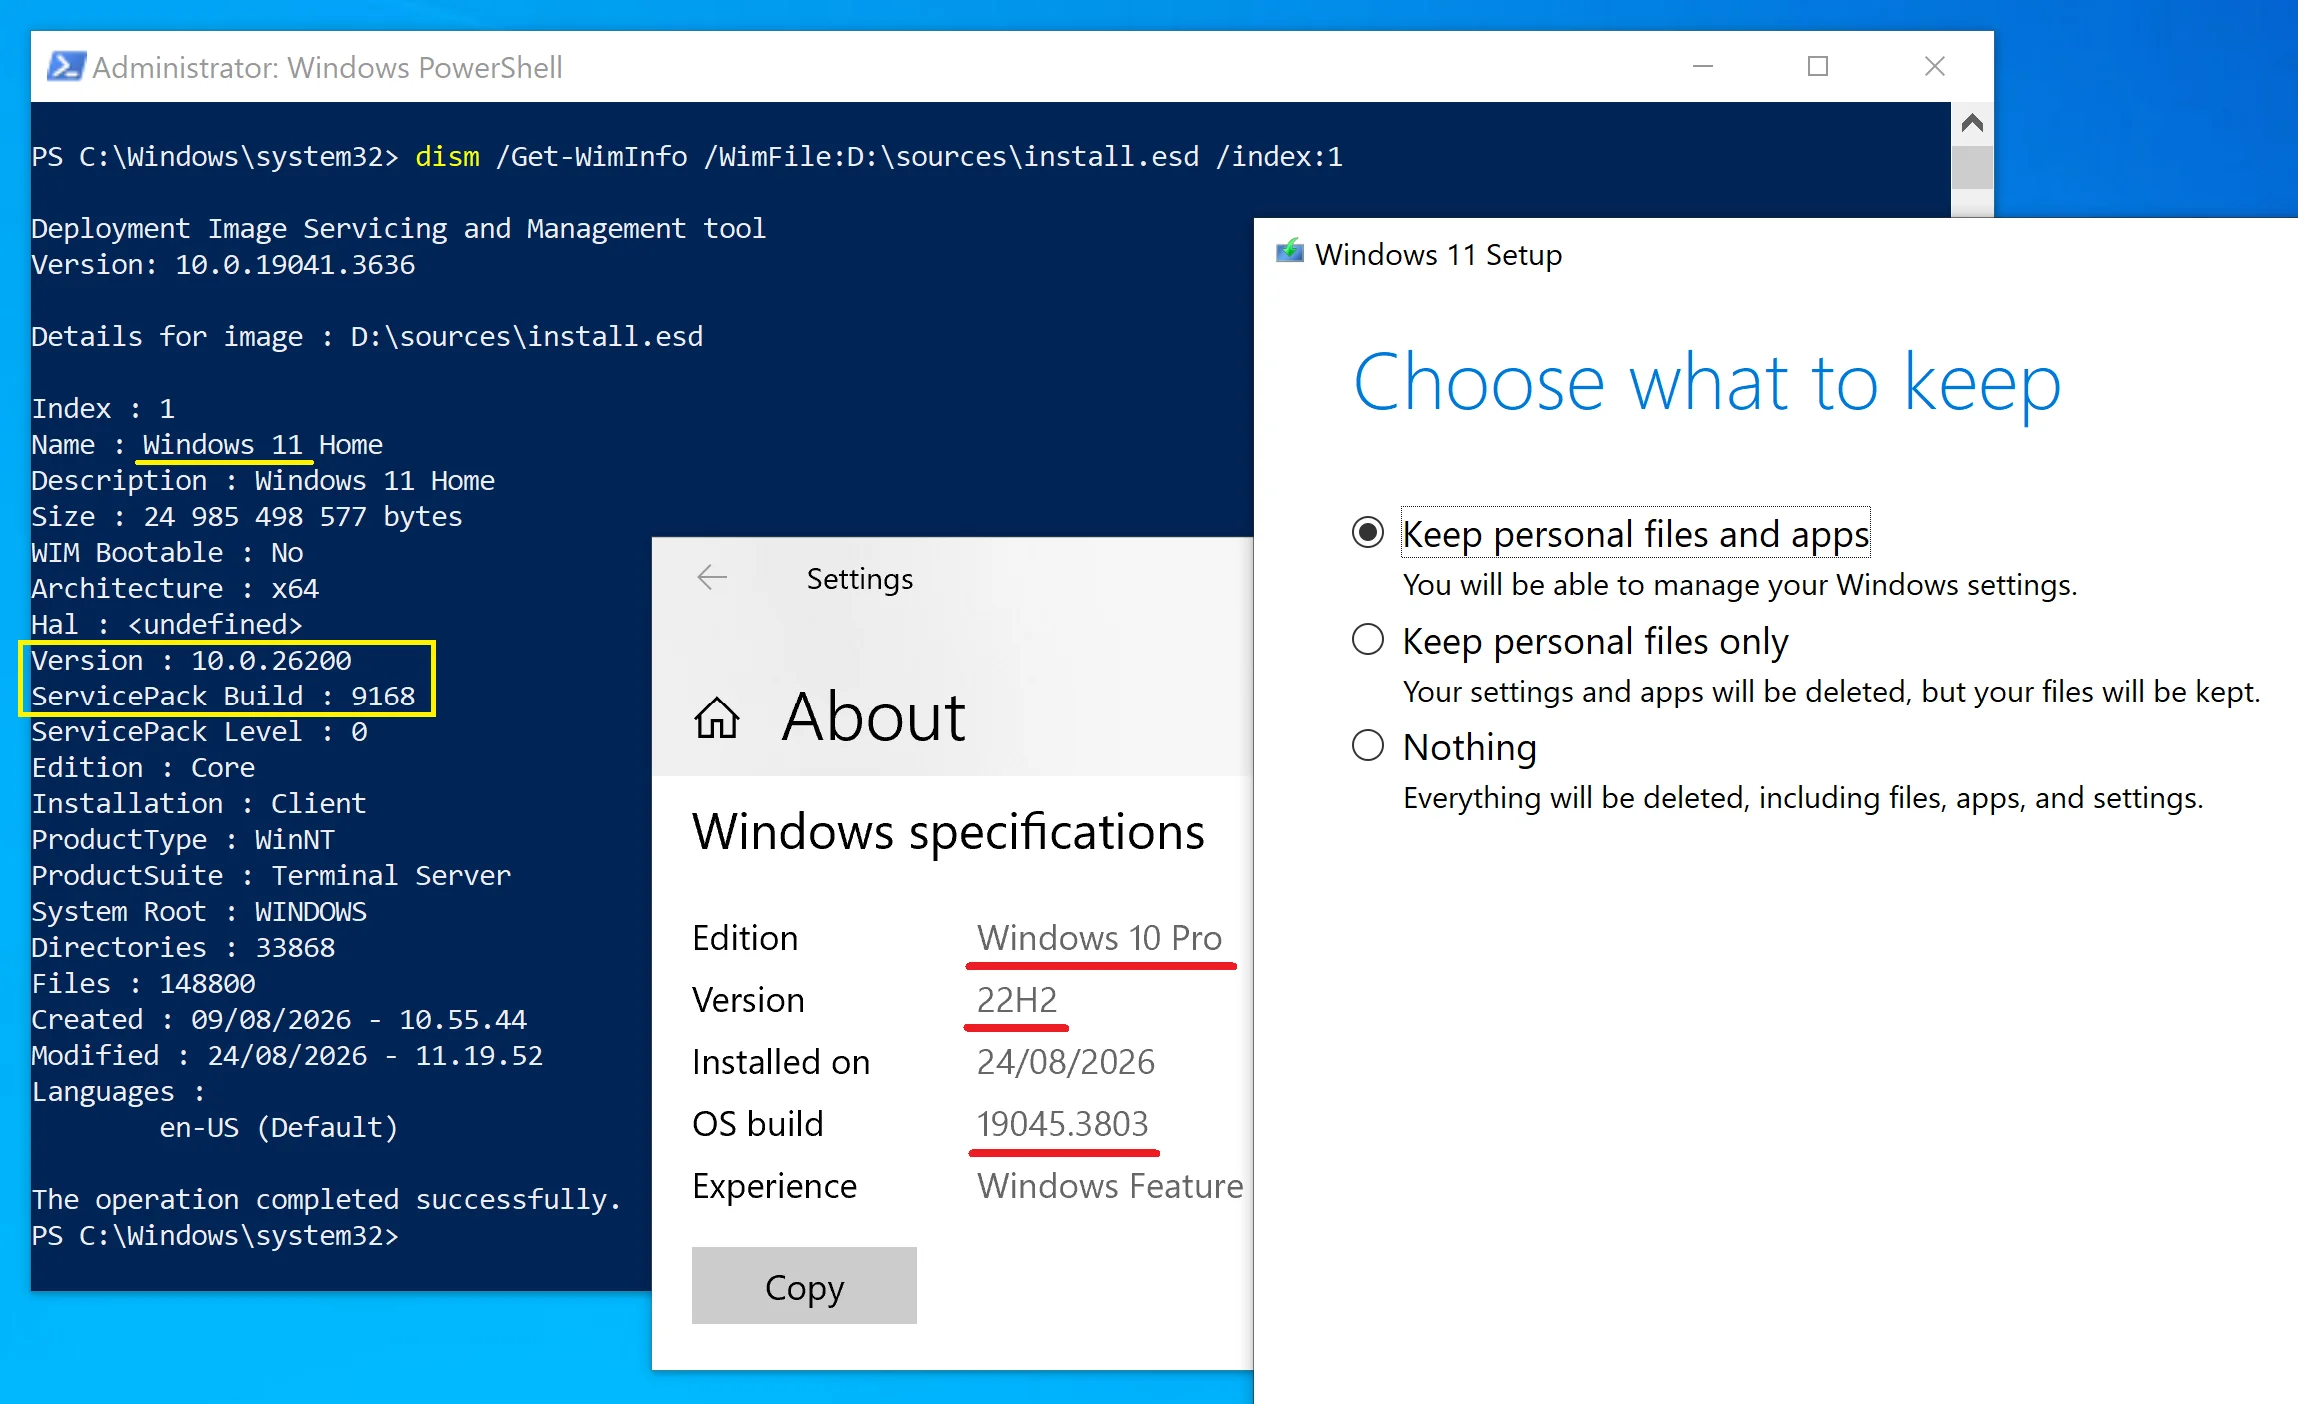Click the 'ServicePack Level : 0' line
This screenshot has height=1404, width=2298.
tap(199, 732)
